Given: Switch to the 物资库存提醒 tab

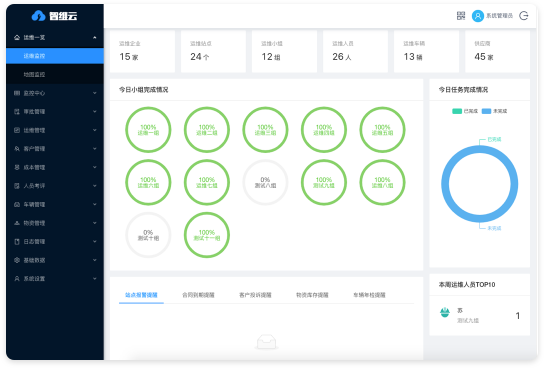Looking at the screenshot, I should coord(312,295).
